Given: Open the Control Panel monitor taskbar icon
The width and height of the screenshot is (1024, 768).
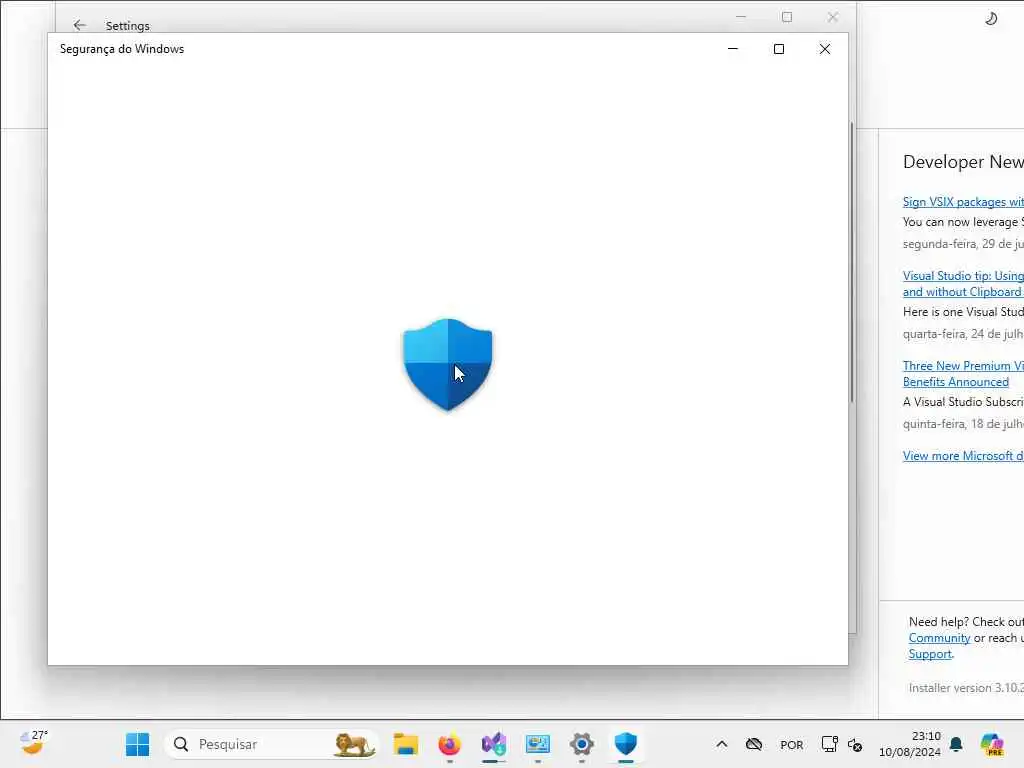Looking at the screenshot, I should click(x=537, y=744).
